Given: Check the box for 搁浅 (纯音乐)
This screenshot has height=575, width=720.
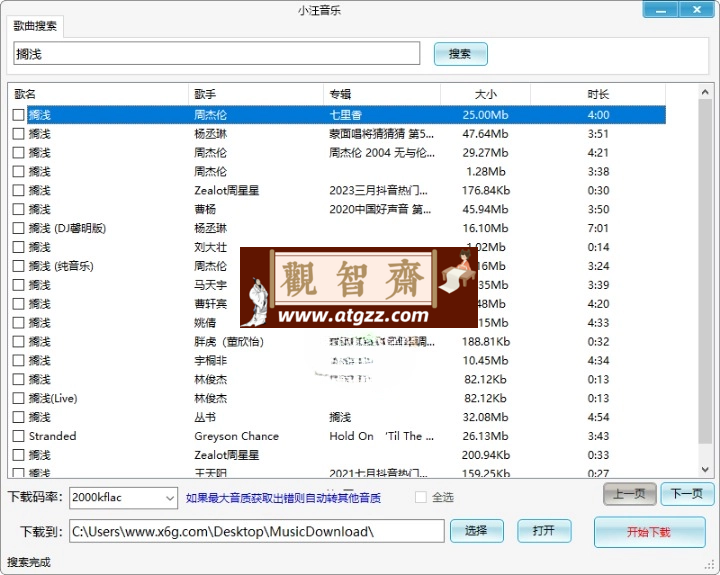Looking at the screenshot, I should tap(18, 266).
